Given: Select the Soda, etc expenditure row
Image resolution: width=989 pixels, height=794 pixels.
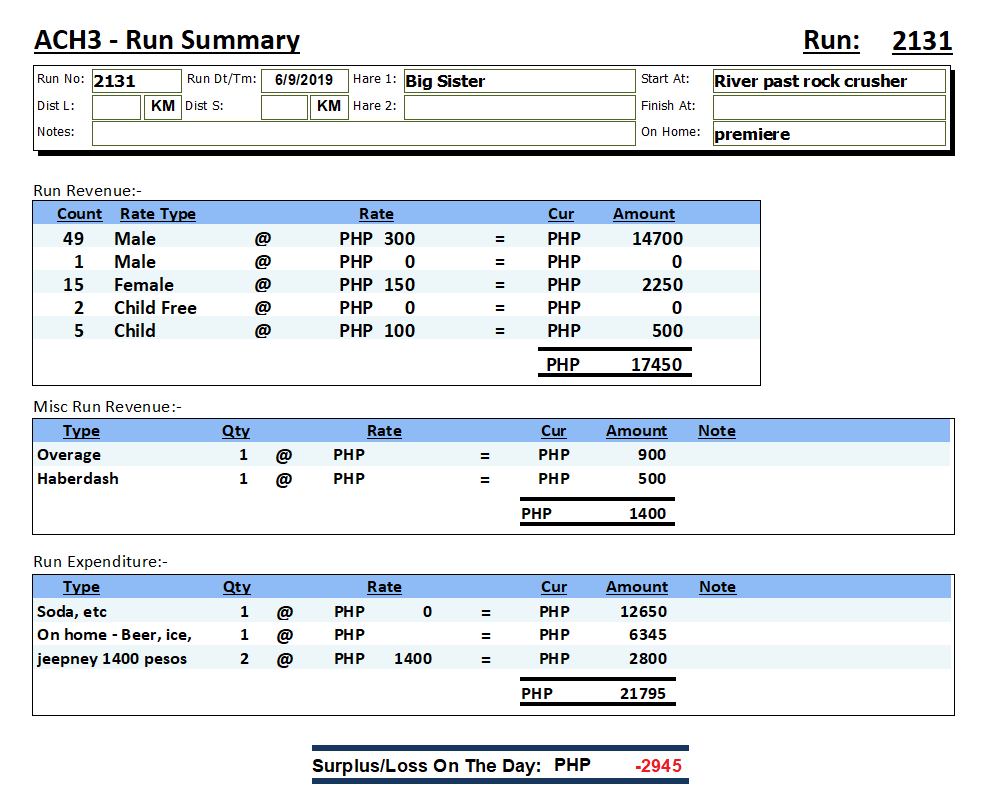Looking at the screenshot, I should (72, 612).
